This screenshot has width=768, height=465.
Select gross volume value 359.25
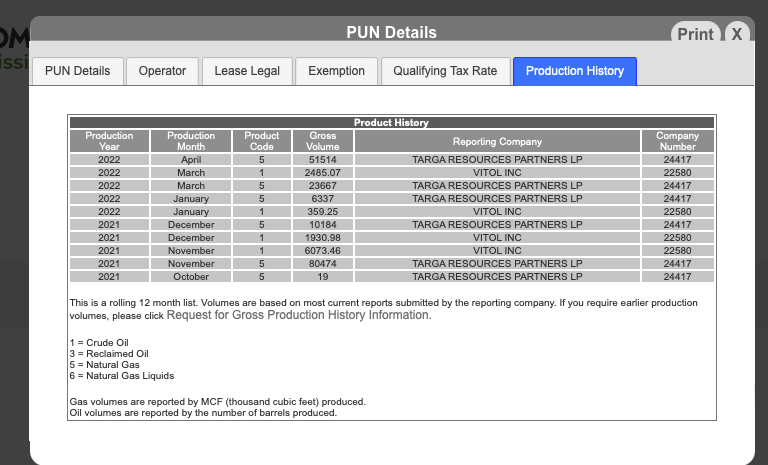click(323, 212)
